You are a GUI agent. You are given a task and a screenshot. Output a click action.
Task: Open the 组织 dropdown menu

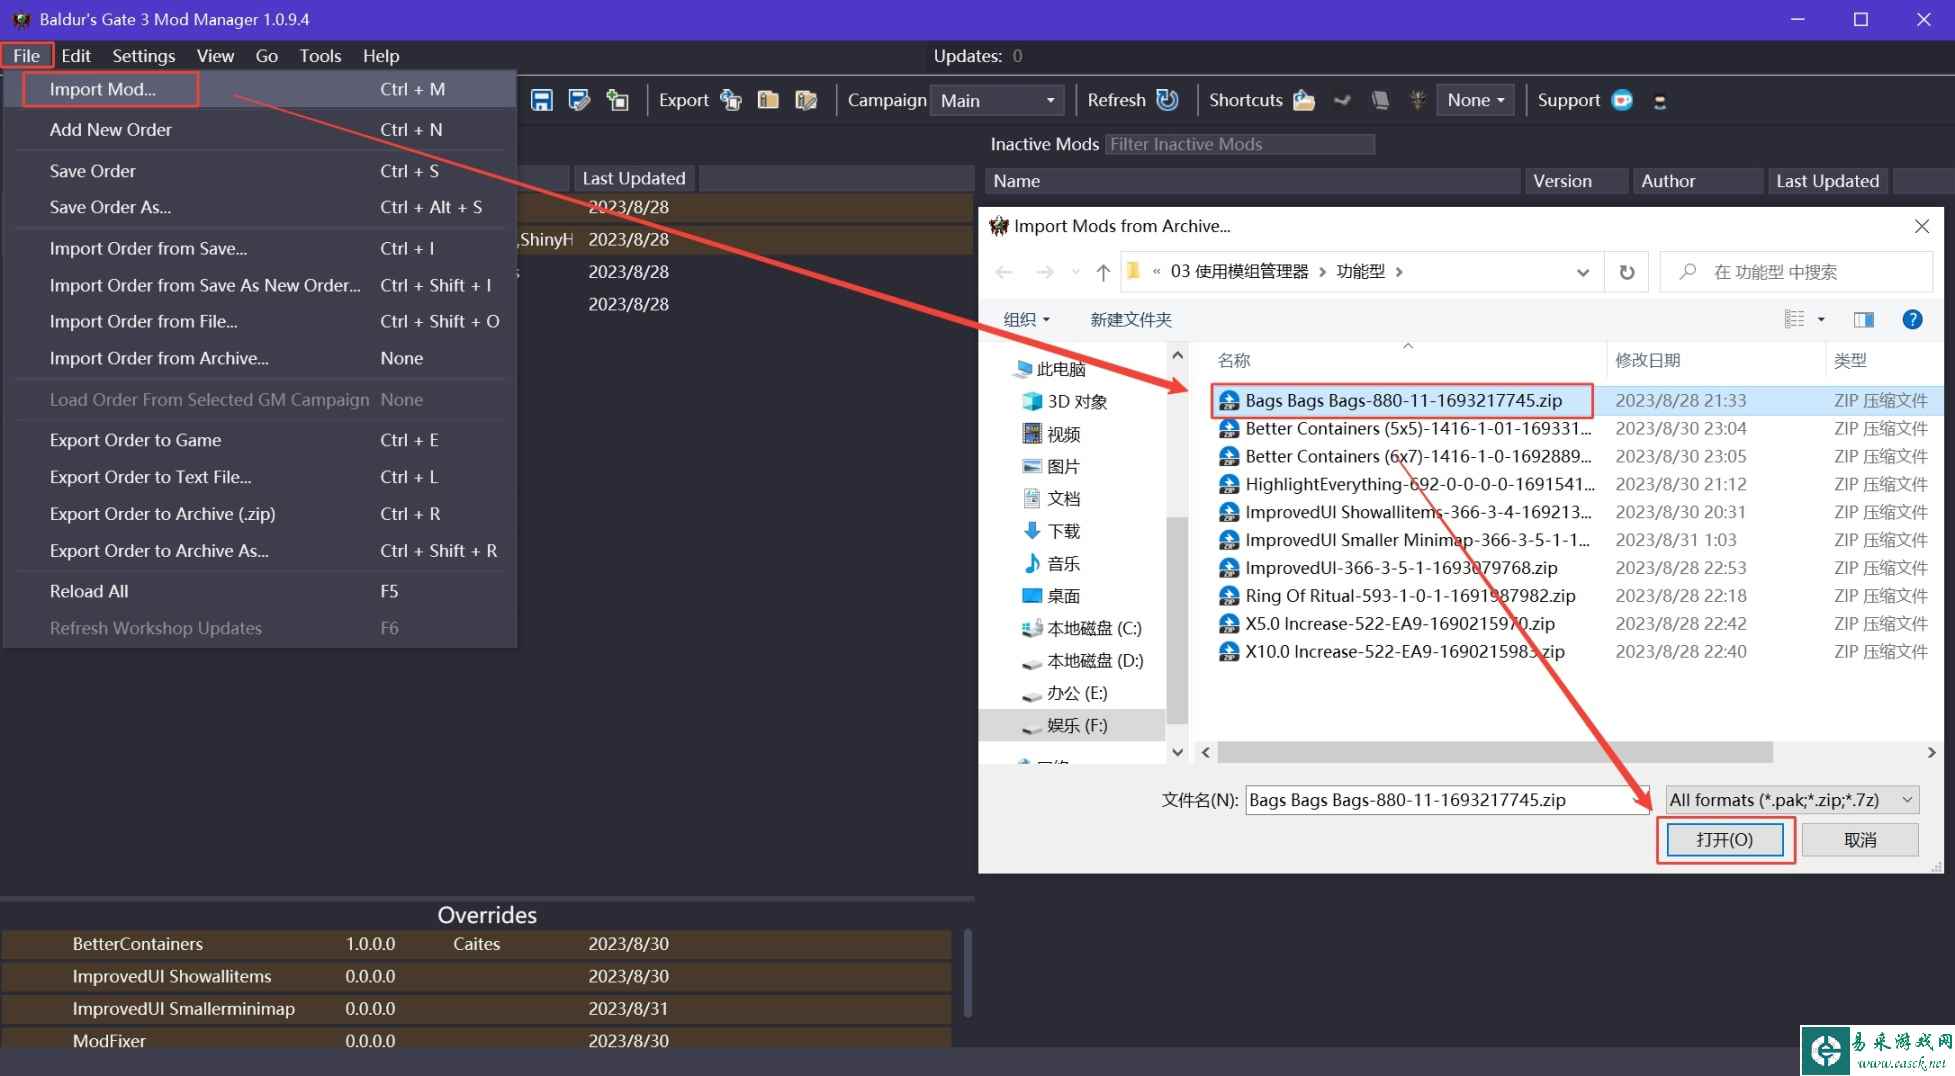click(1027, 319)
